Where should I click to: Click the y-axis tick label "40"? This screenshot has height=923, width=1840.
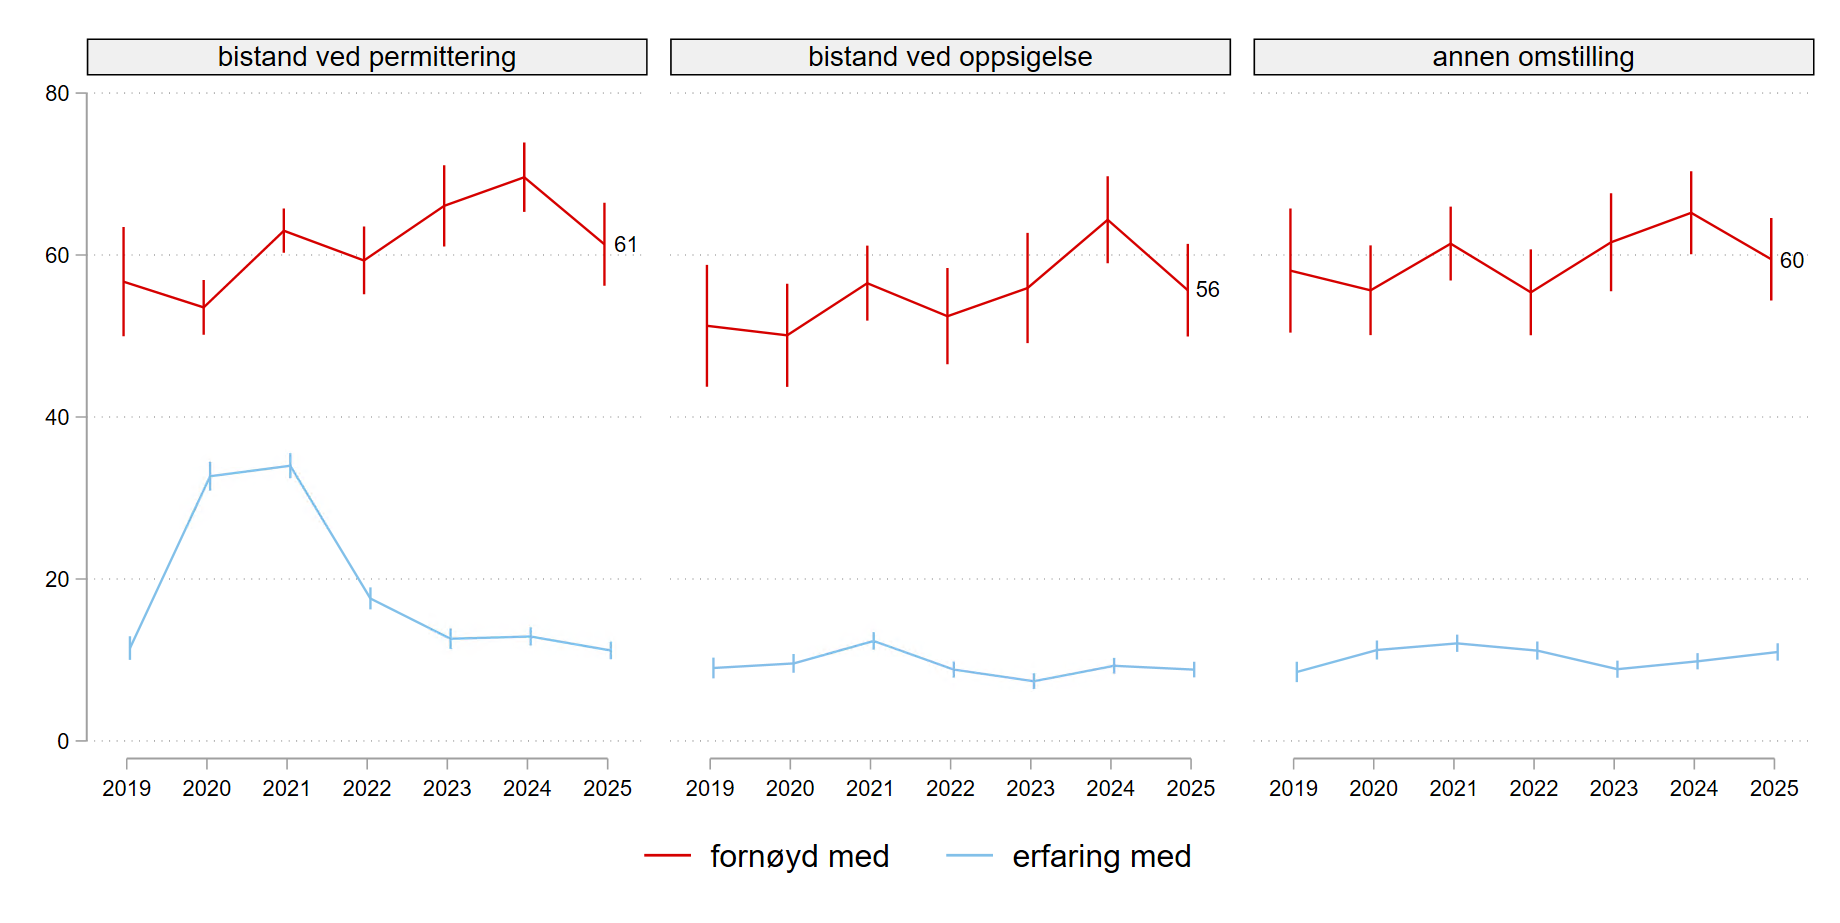57,418
